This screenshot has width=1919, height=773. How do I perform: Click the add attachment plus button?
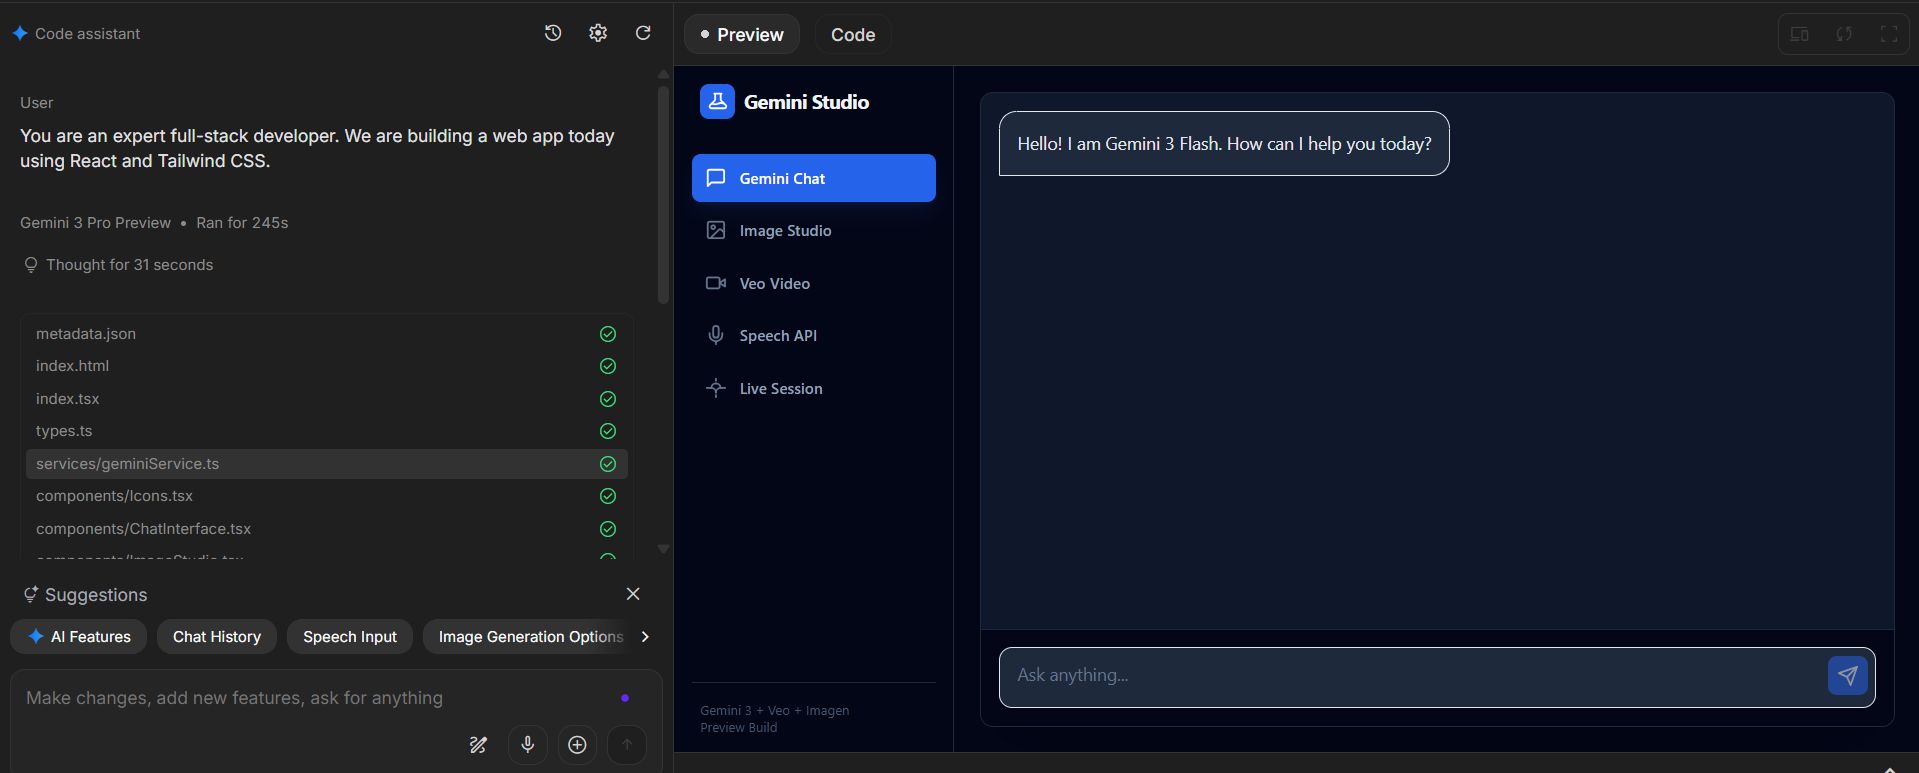click(x=577, y=744)
